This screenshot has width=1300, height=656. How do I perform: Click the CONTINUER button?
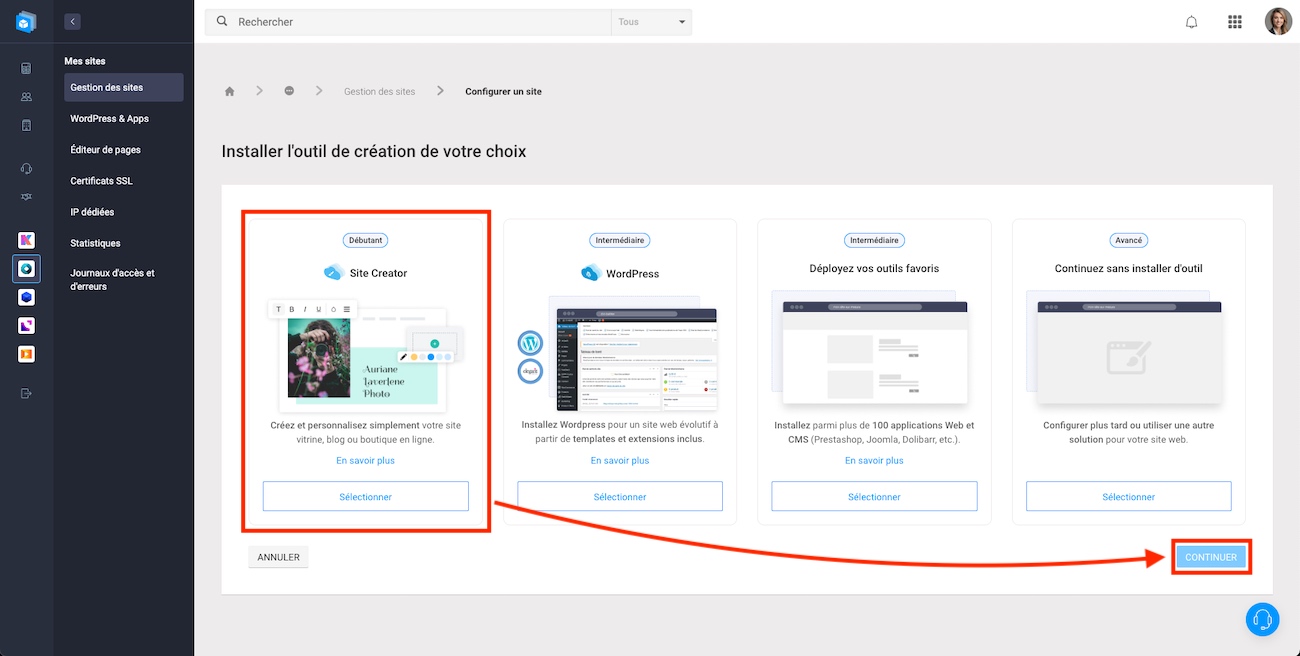(x=1211, y=557)
